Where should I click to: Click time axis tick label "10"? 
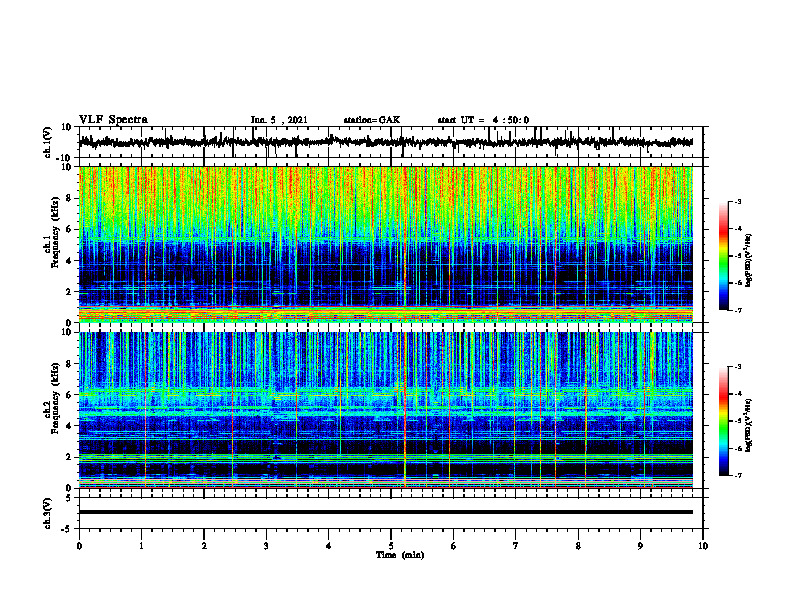[703, 546]
